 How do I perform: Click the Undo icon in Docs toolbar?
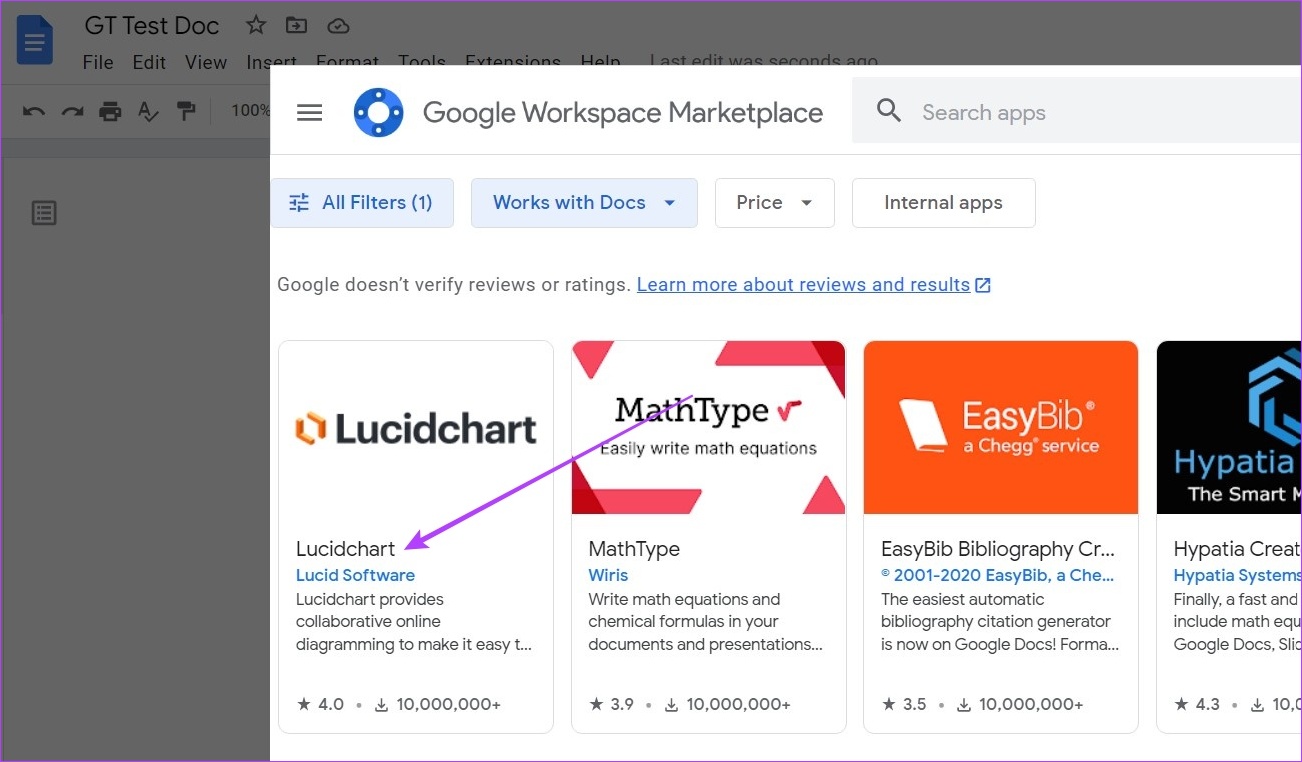click(34, 111)
